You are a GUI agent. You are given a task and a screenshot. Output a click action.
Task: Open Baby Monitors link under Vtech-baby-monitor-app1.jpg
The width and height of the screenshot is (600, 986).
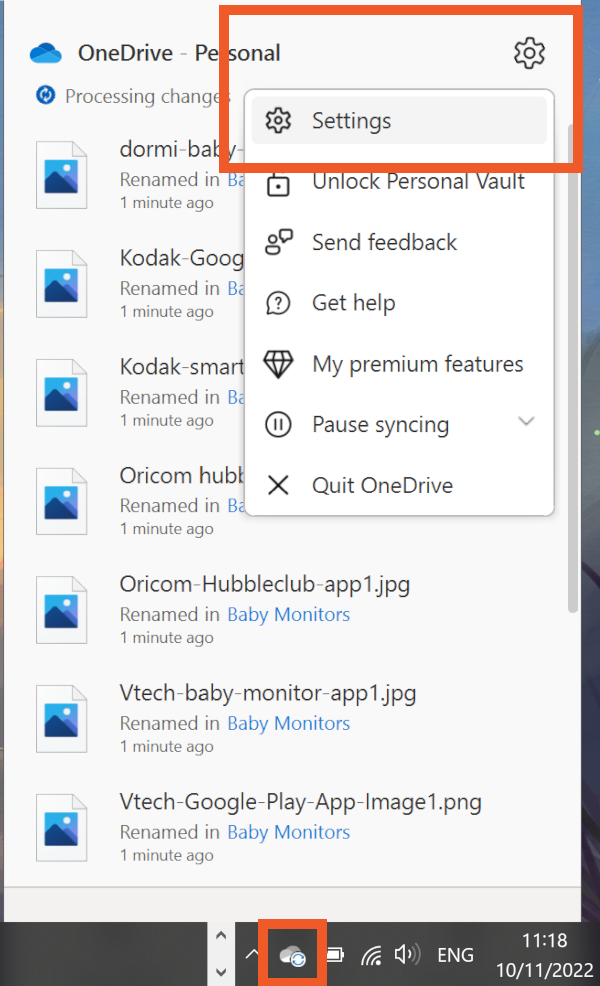[288, 723]
